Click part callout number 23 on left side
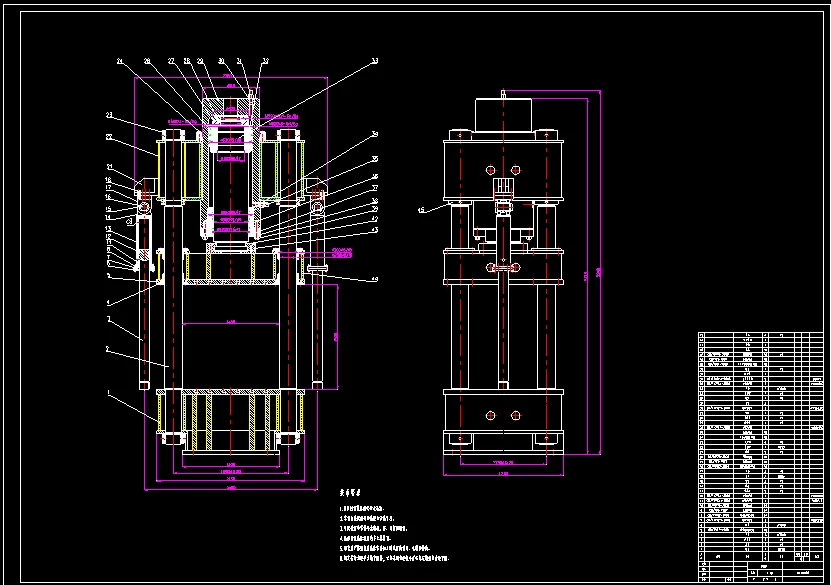Screen dimensions: 831x585 tap(109, 115)
